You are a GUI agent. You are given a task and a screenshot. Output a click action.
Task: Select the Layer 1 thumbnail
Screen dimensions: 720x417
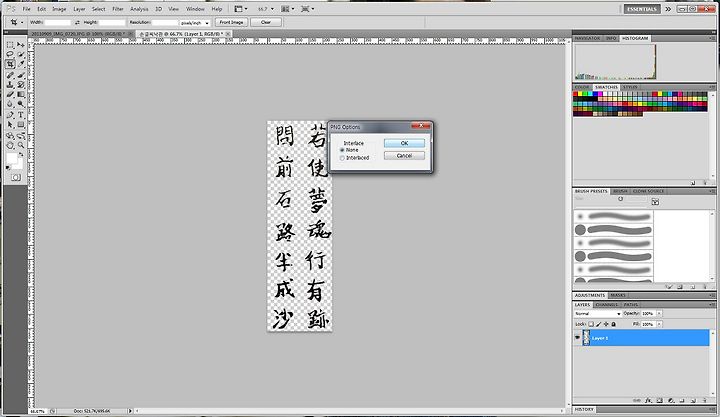[586, 338]
